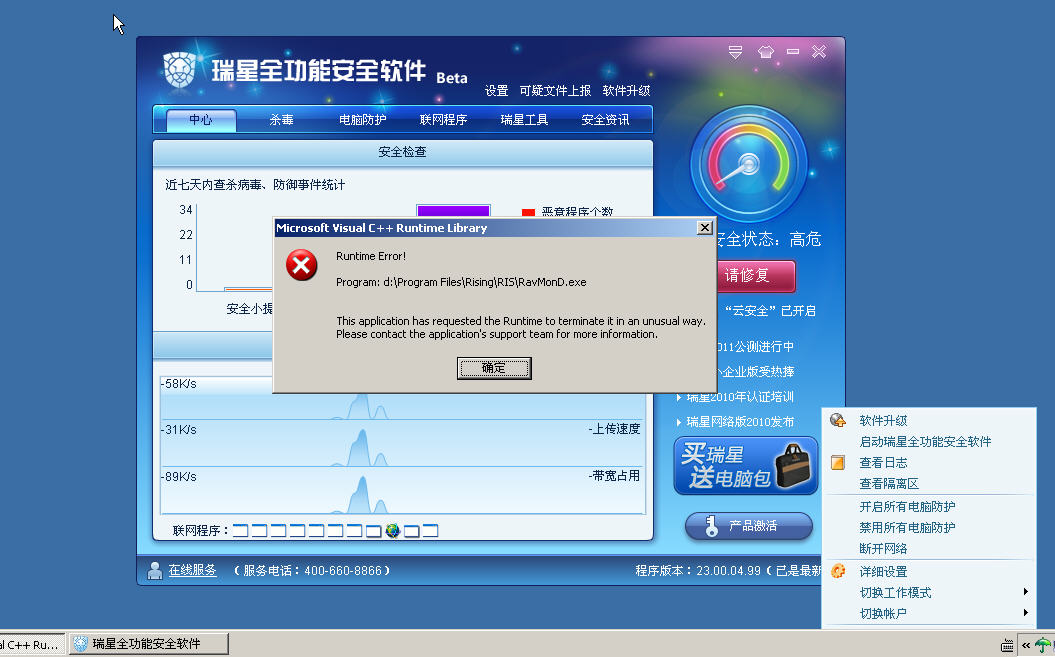Image resolution: width=1055 pixels, height=657 pixels.
Task: Click the "云安全" 已开启 status text
Action: click(x=770, y=311)
